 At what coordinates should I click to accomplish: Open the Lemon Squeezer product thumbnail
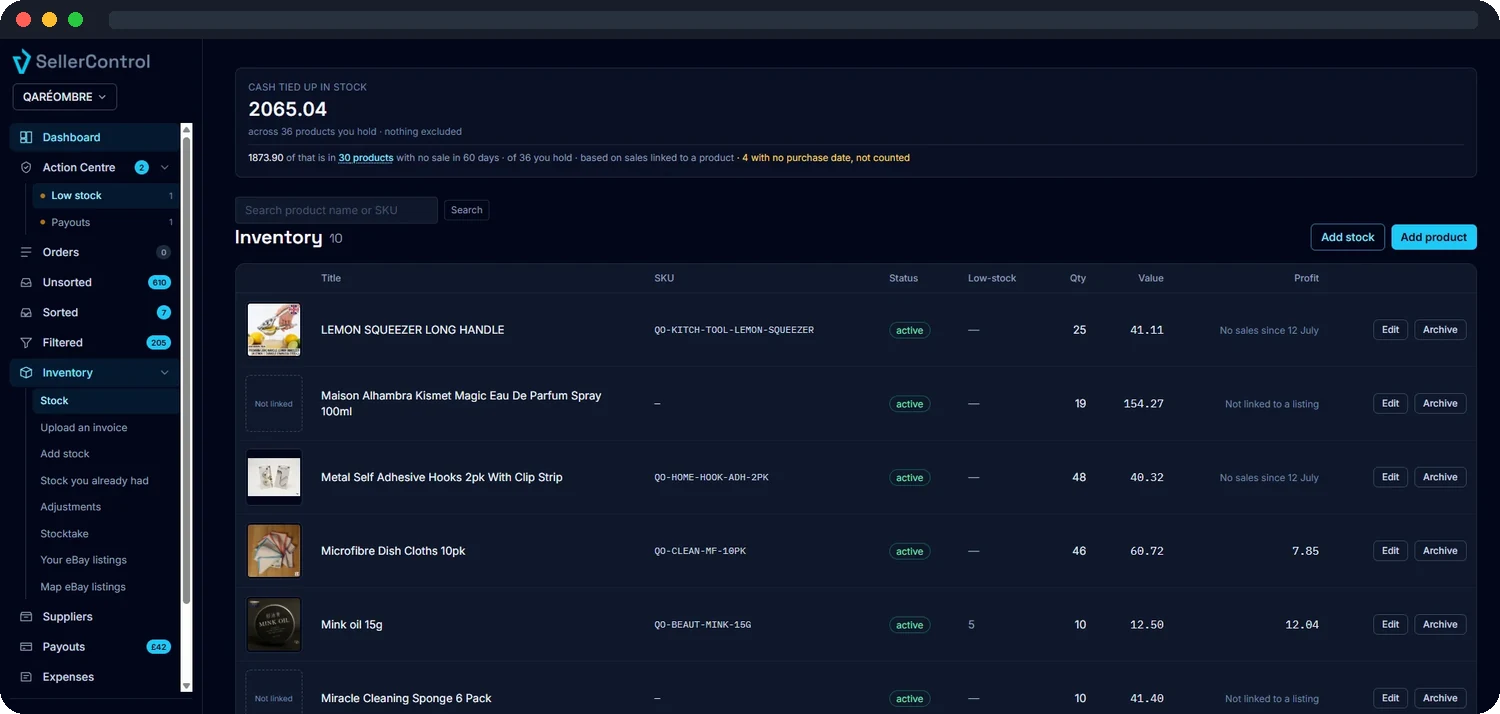[274, 330]
